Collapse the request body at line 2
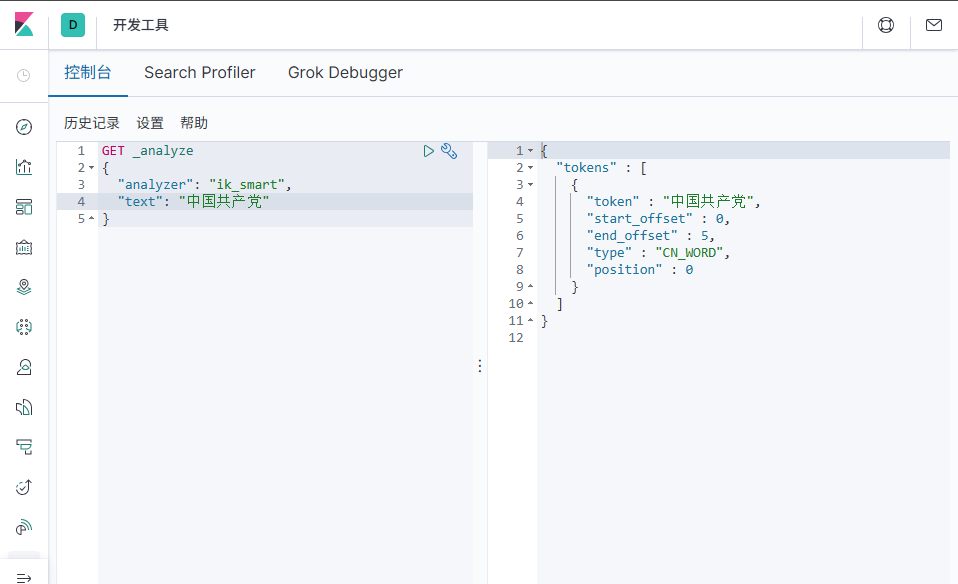The width and height of the screenshot is (958, 584). [x=91, y=168]
